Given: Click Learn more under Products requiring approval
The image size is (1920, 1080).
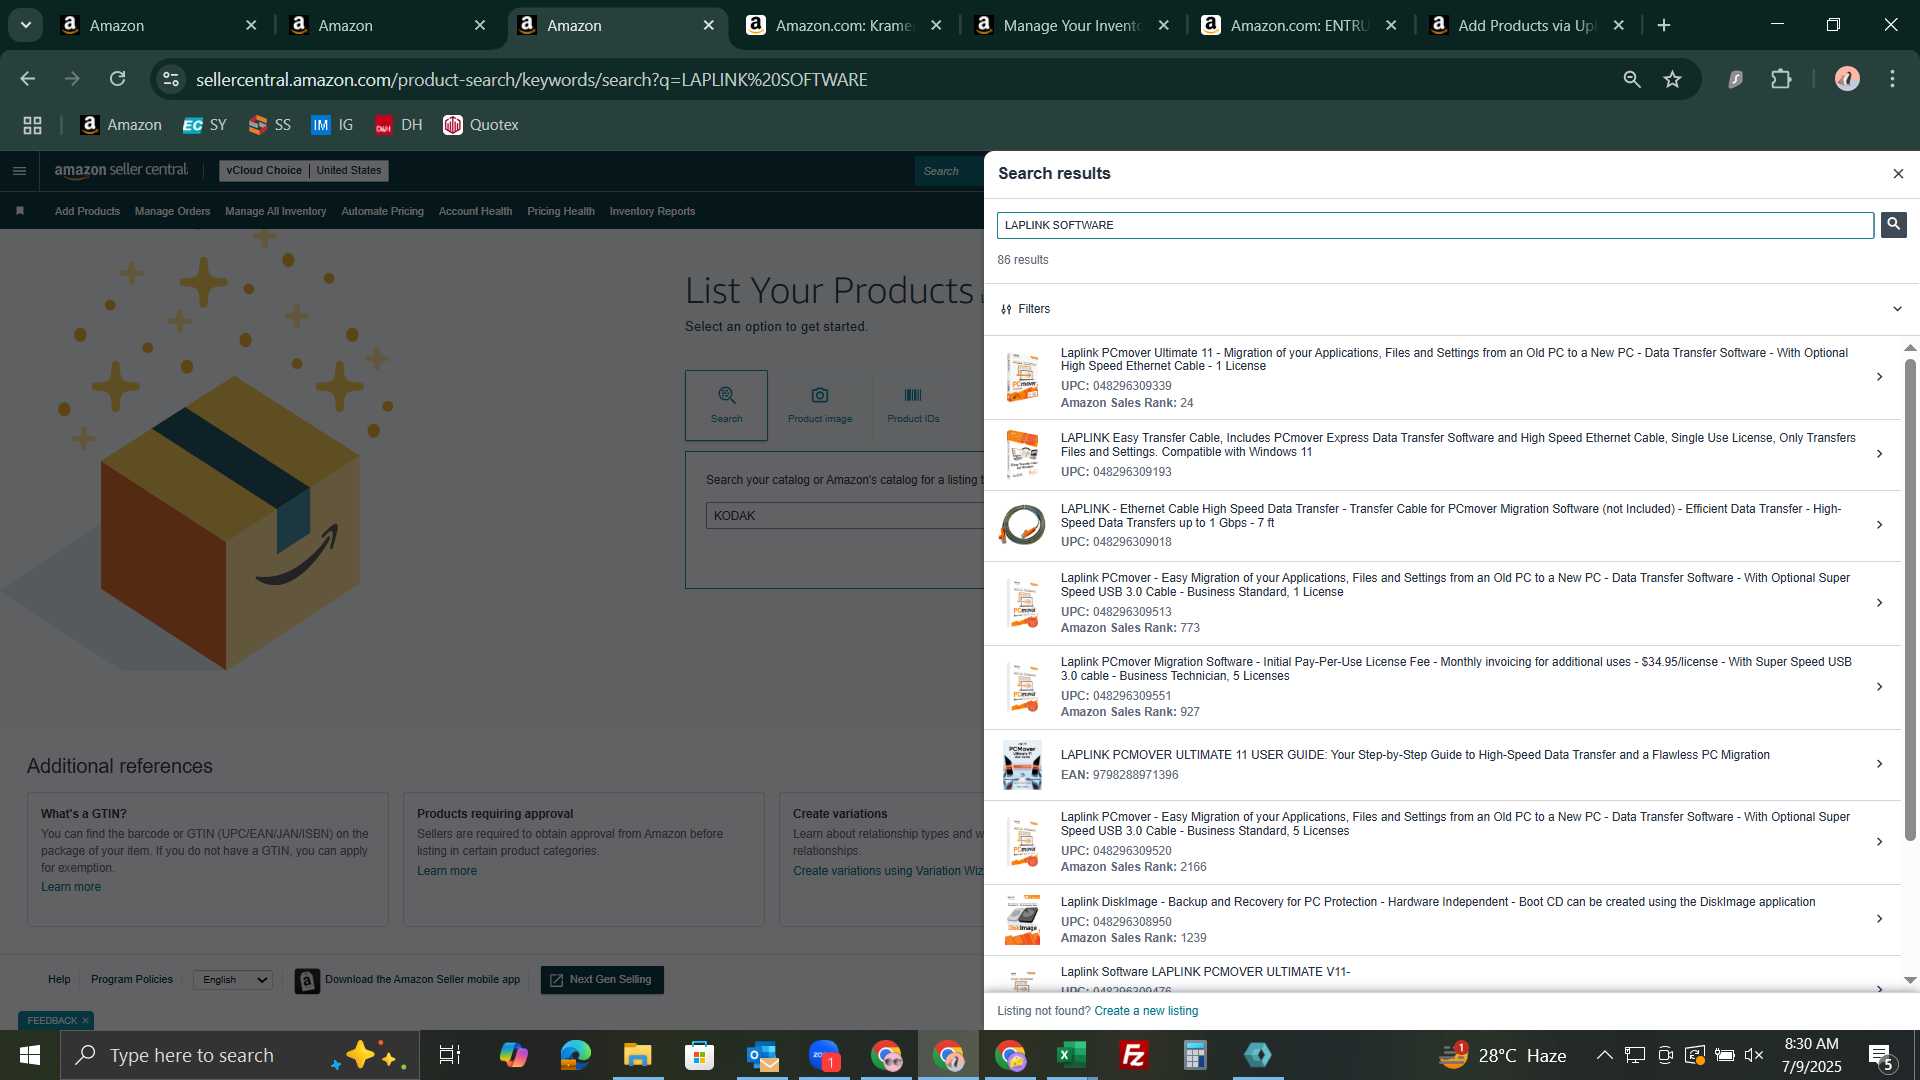Looking at the screenshot, I should point(447,871).
